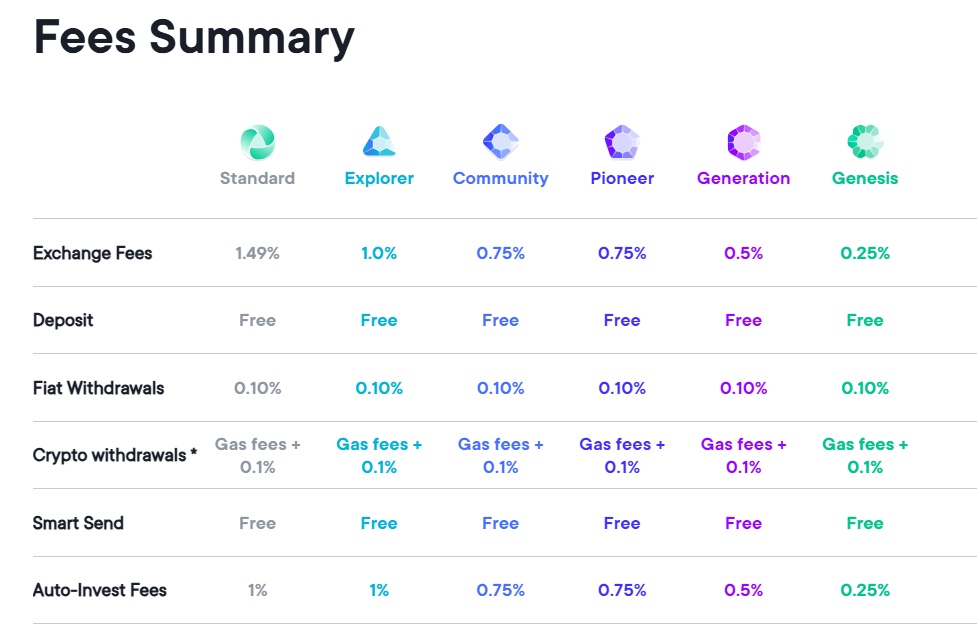
Task: Click the Generation tier purple gem icon
Action: pos(744,143)
